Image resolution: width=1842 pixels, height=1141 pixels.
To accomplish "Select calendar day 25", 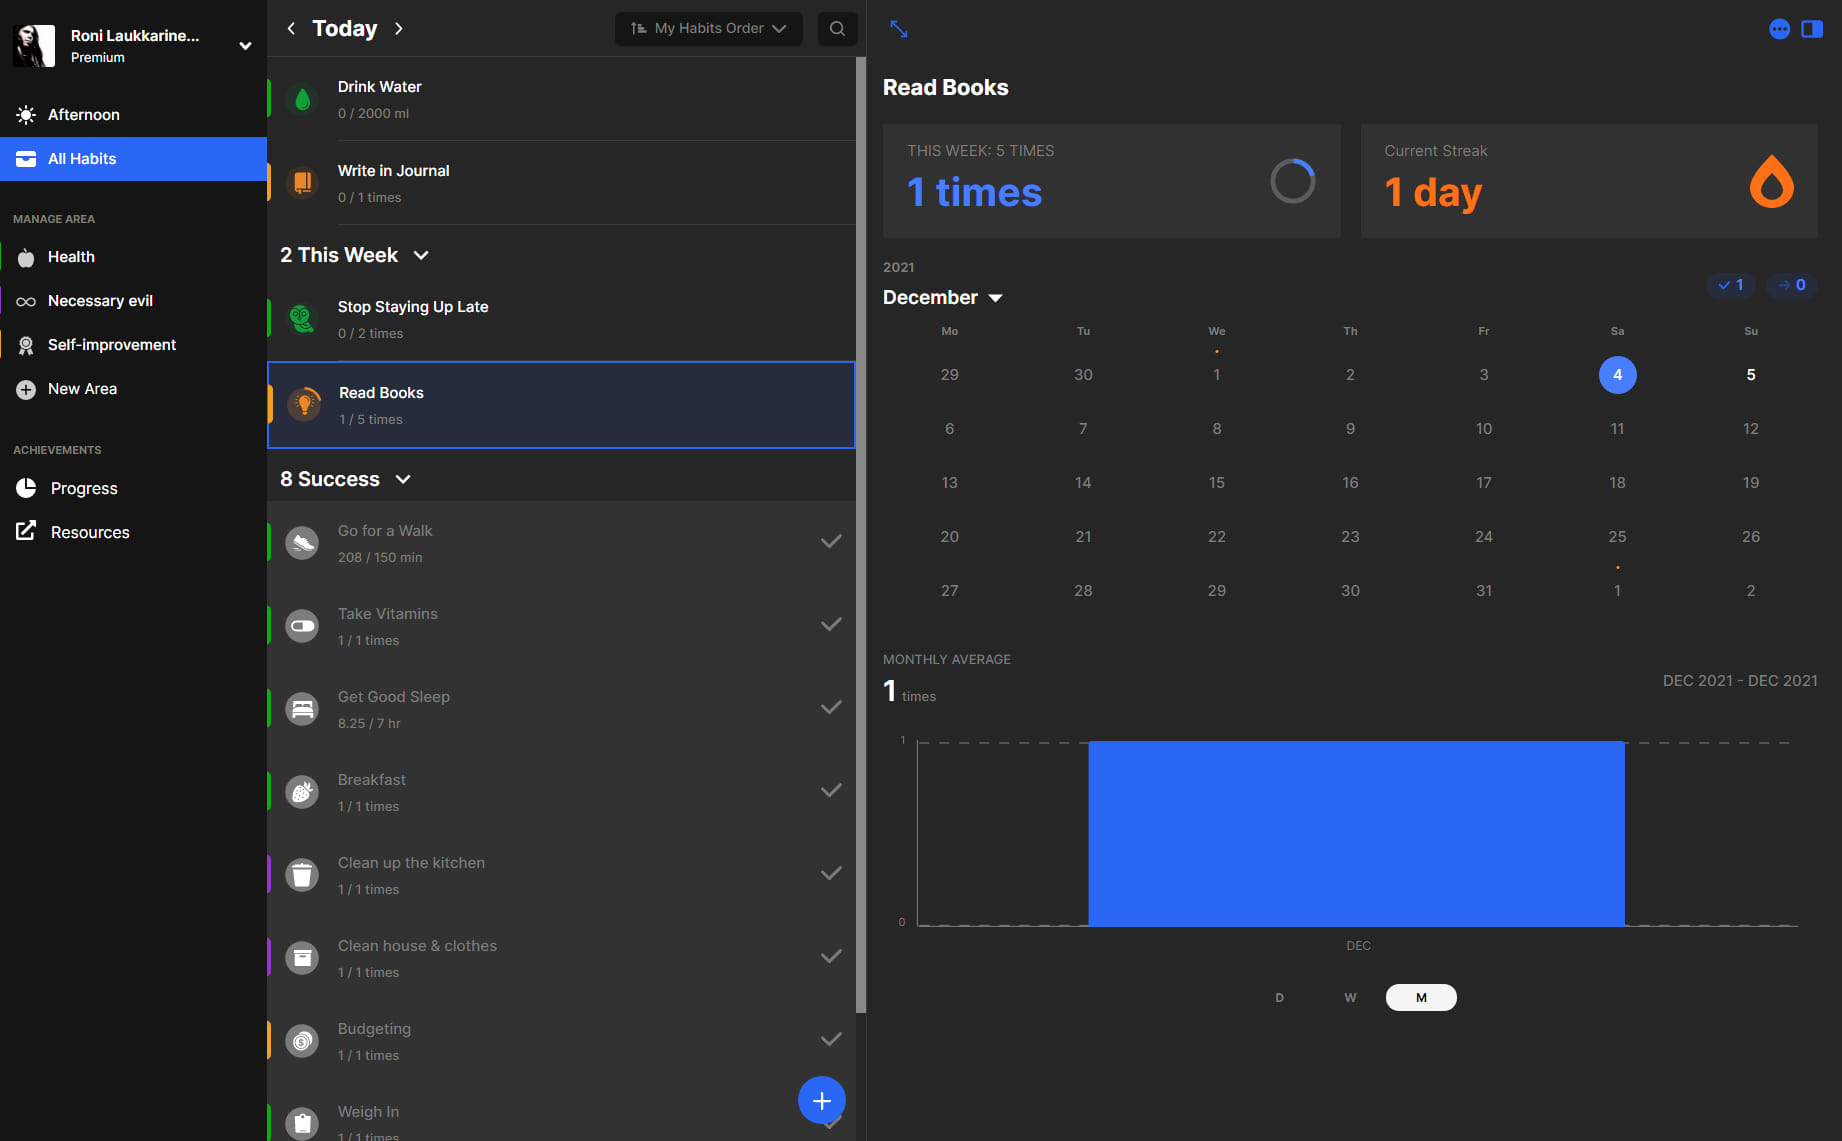I will [x=1617, y=536].
